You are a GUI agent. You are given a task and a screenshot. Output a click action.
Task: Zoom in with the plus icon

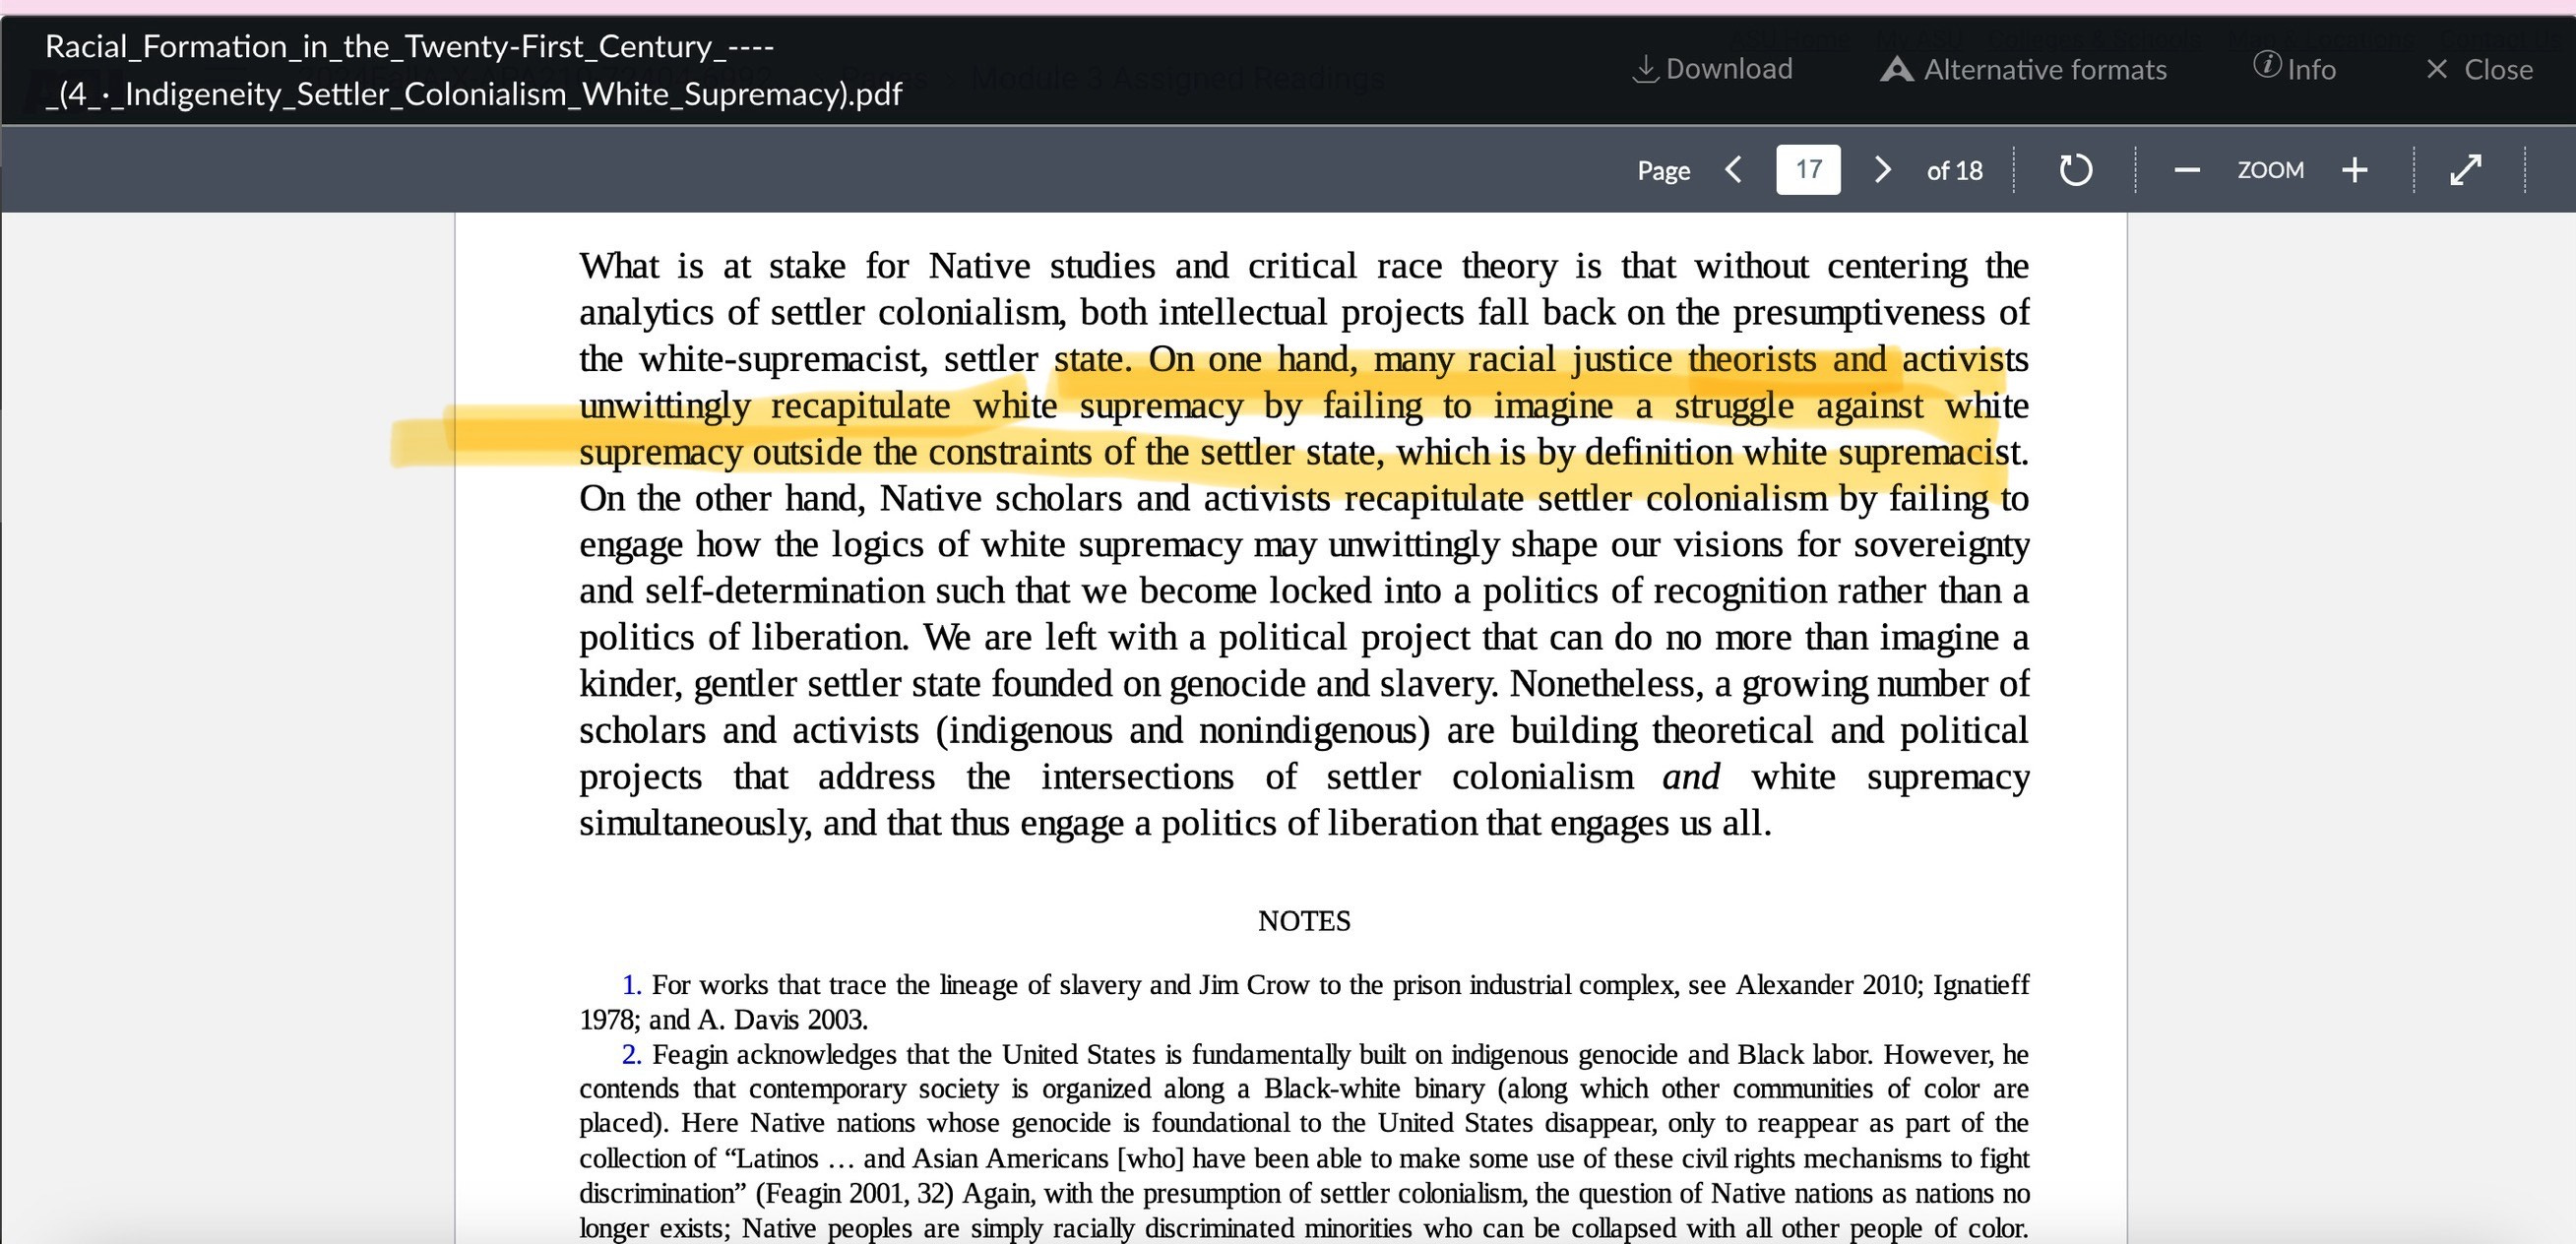click(x=2355, y=170)
